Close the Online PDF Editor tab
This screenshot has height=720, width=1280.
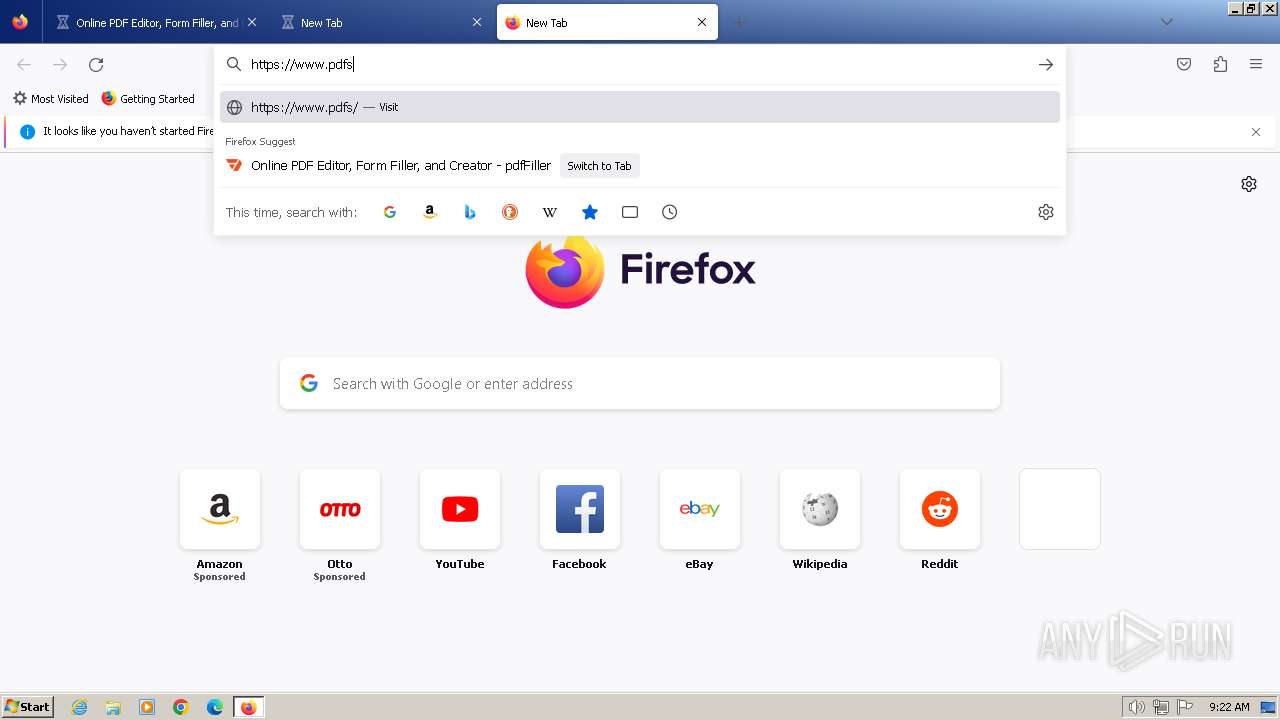click(251, 22)
